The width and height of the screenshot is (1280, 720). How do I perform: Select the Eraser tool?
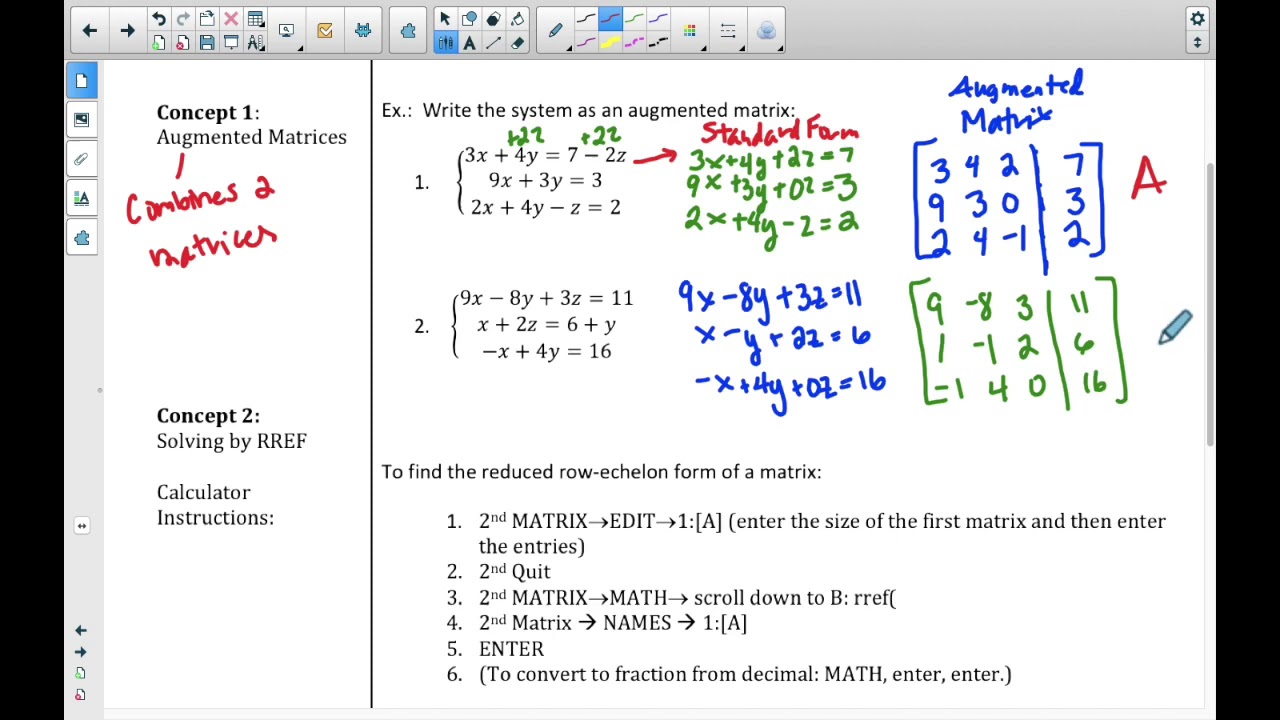tap(517, 43)
